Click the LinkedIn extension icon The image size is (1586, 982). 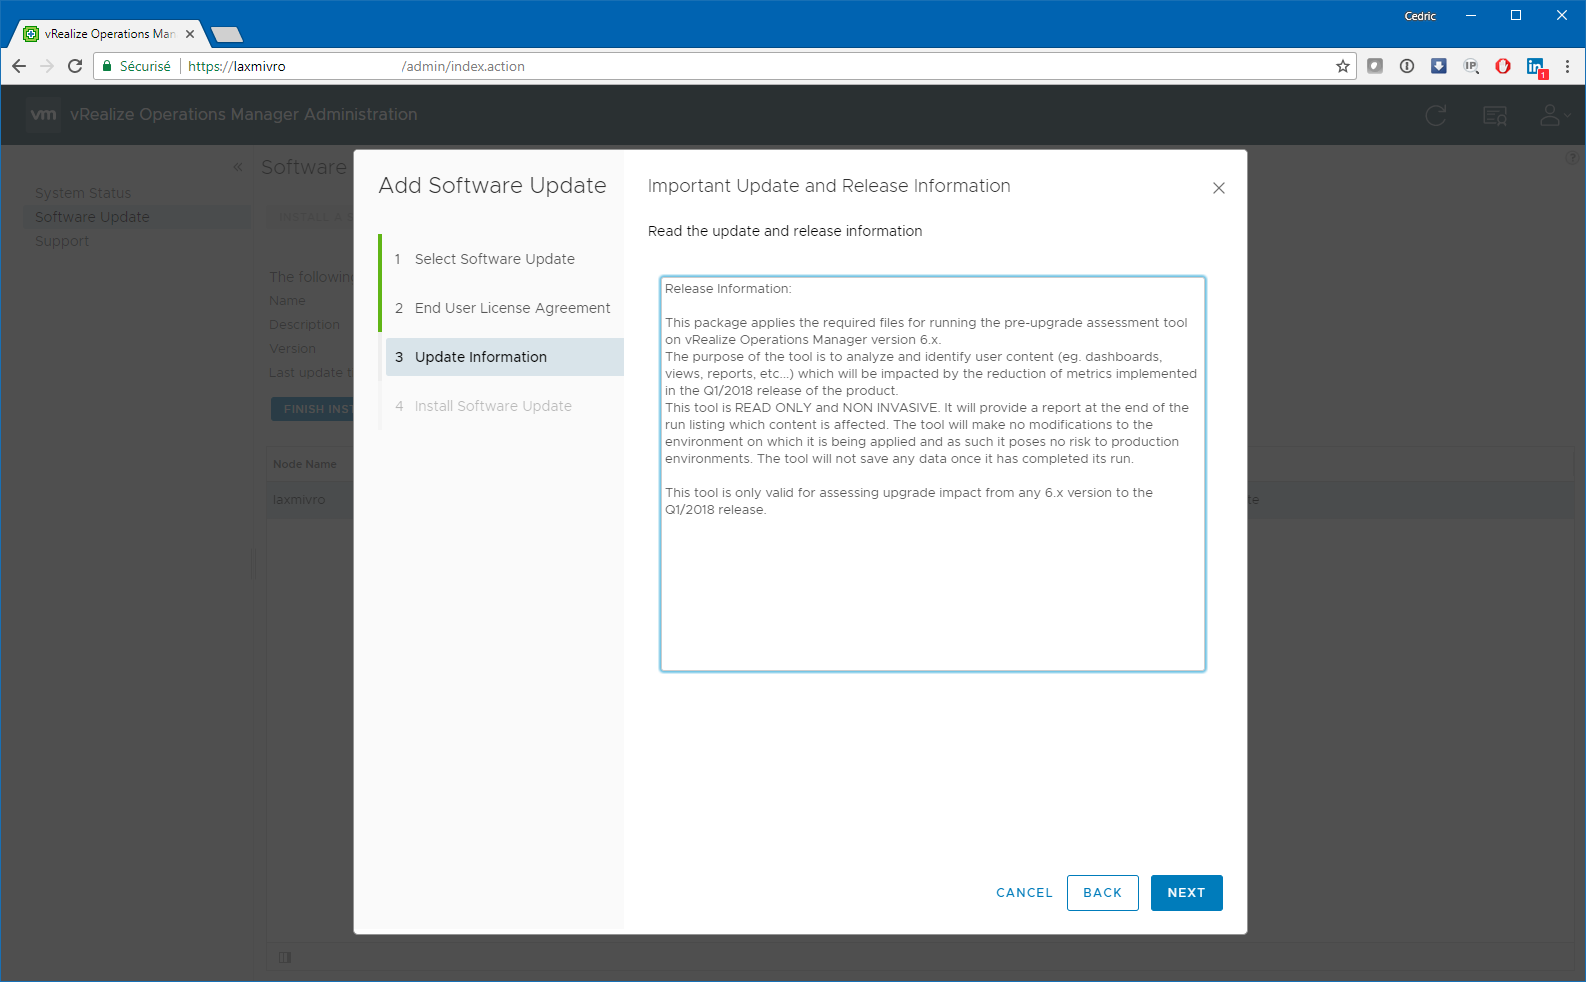pos(1535,66)
